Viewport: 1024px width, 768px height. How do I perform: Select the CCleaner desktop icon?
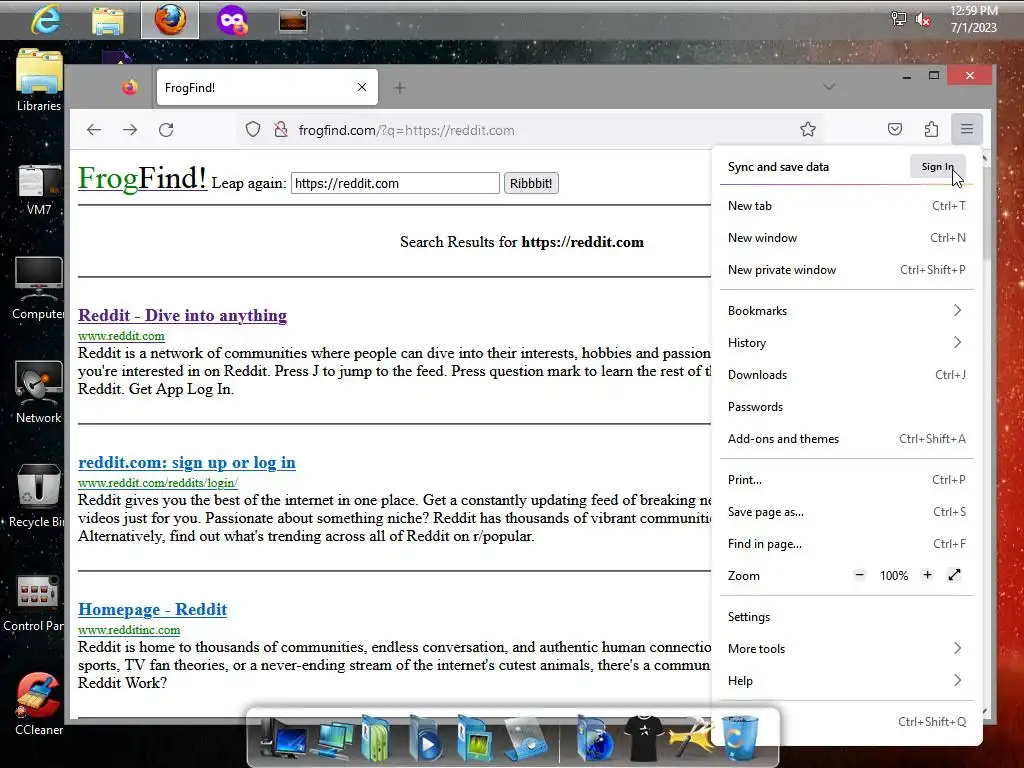(39, 705)
